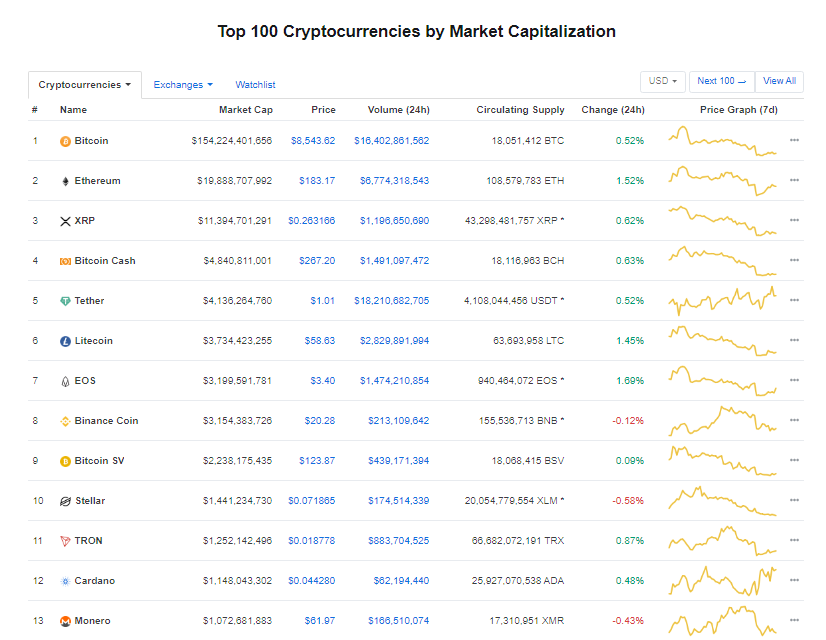This screenshot has height=640, width=826.
Task: Click TRON circulating supply 66,682,072,191 TRX
Action: tap(518, 541)
